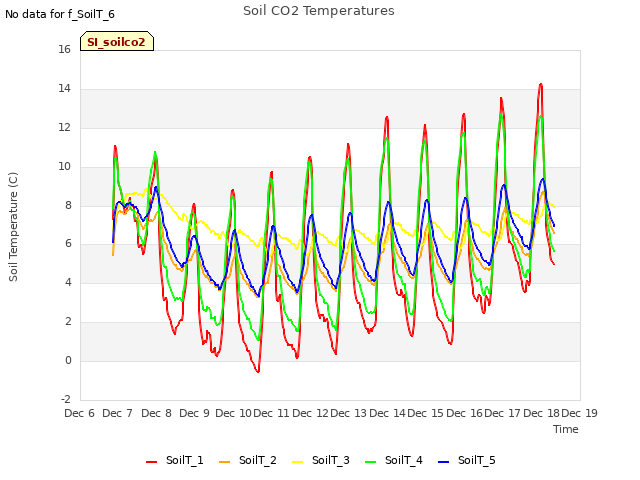Click the Dec 10 x-axis tick label
This screenshot has height=480, width=640.
pyautogui.click(x=234, y=413)
